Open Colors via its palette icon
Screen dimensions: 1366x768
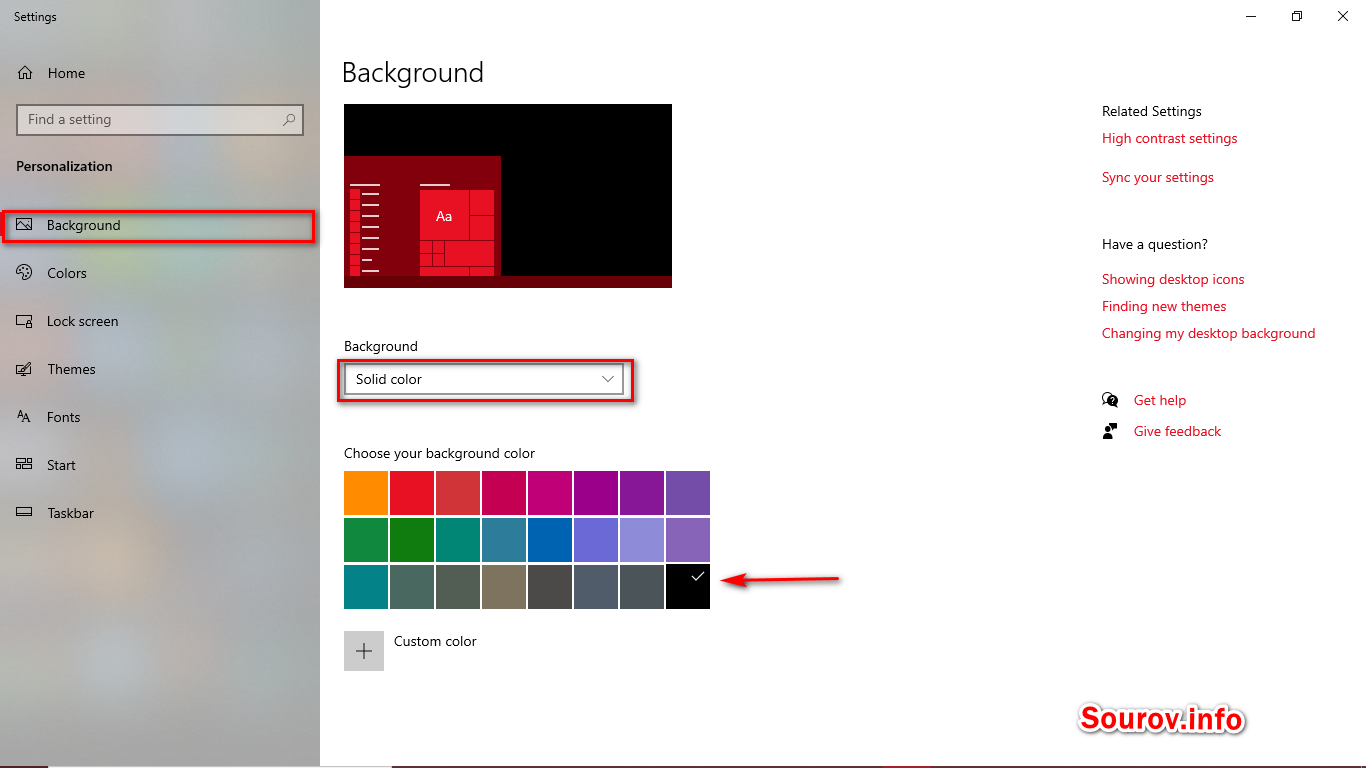click(25, 273)
